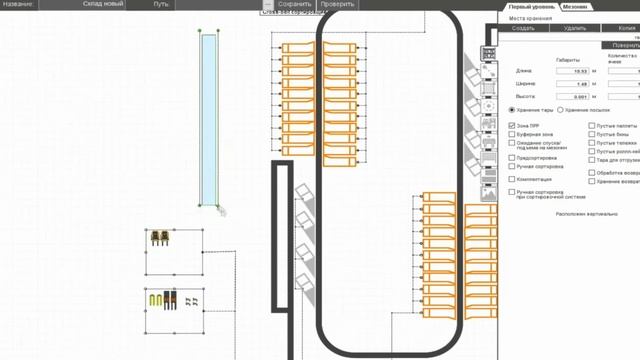Click the cell count field in Ширина row

point(624,84)
